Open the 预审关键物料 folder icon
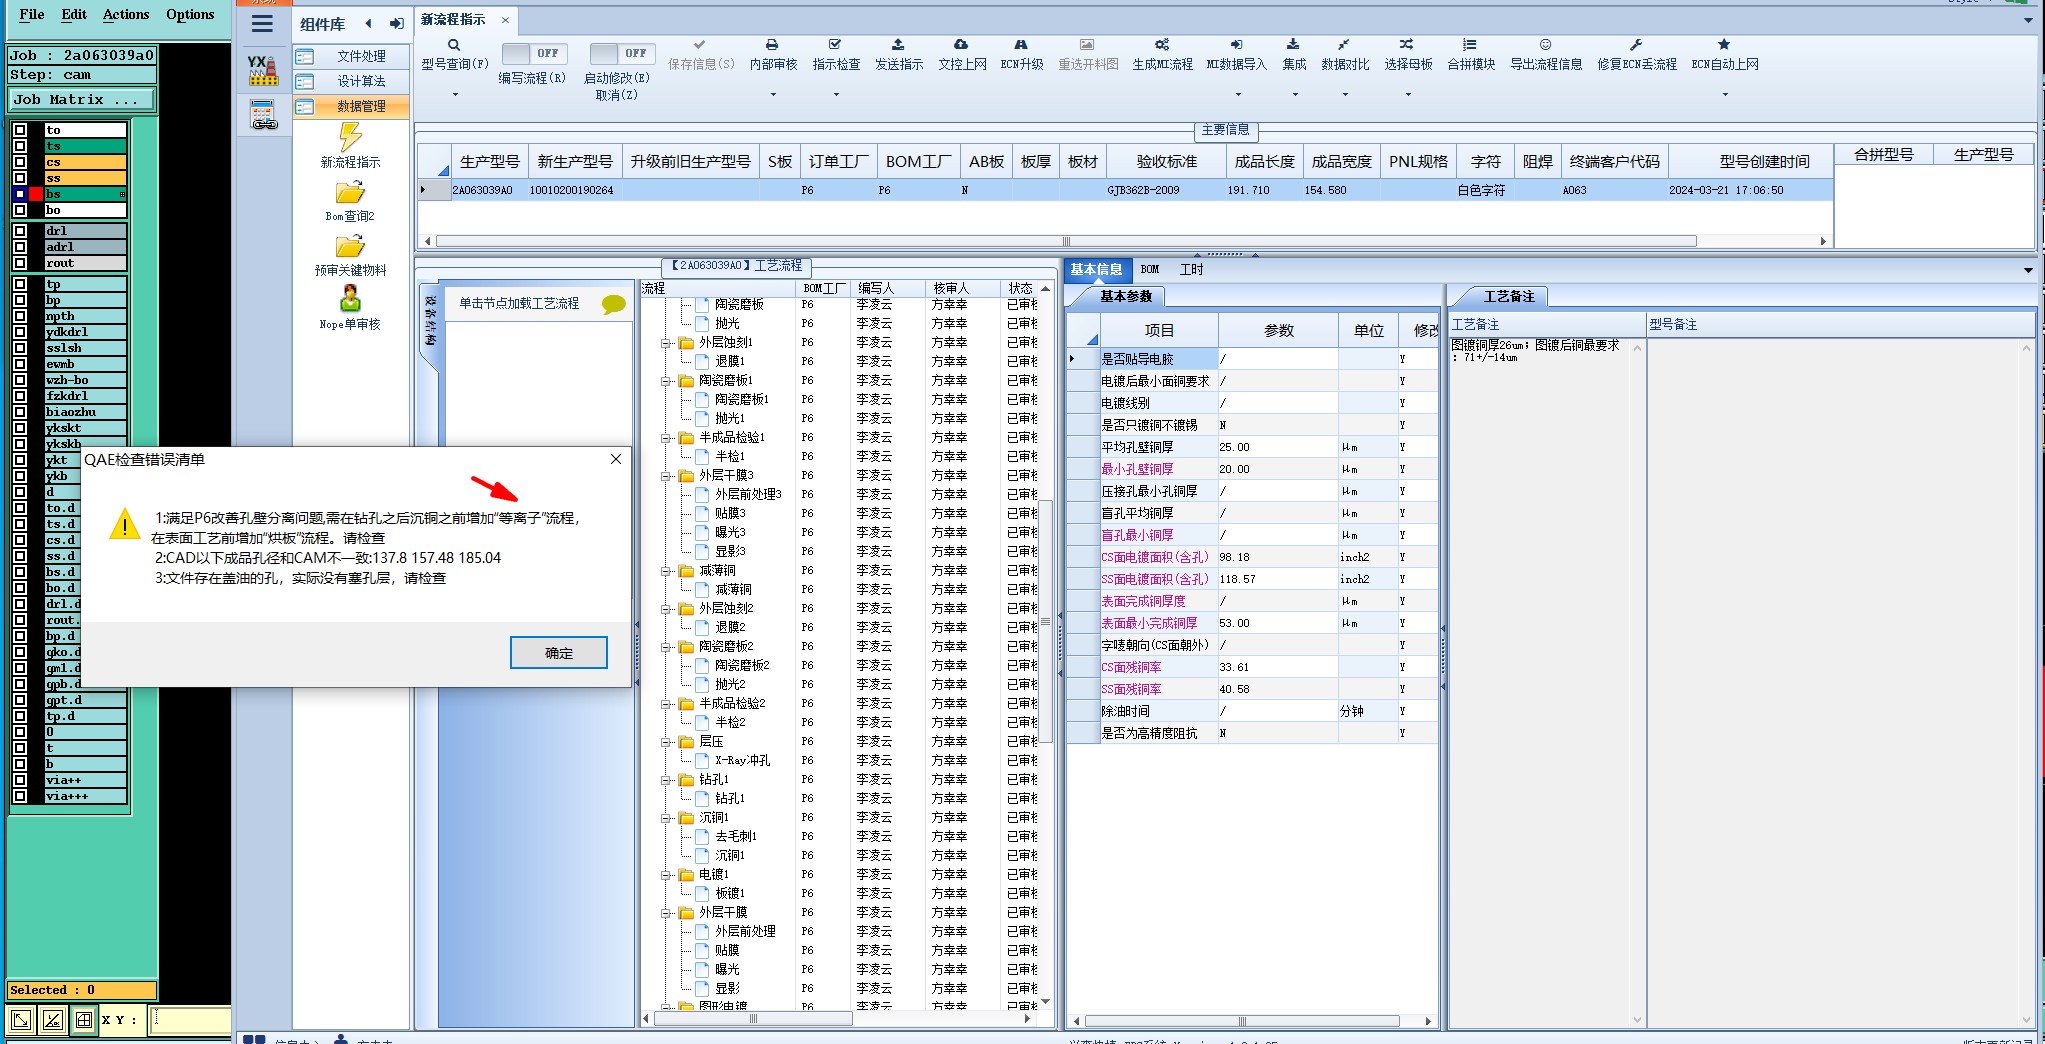 tap(350, 246)
